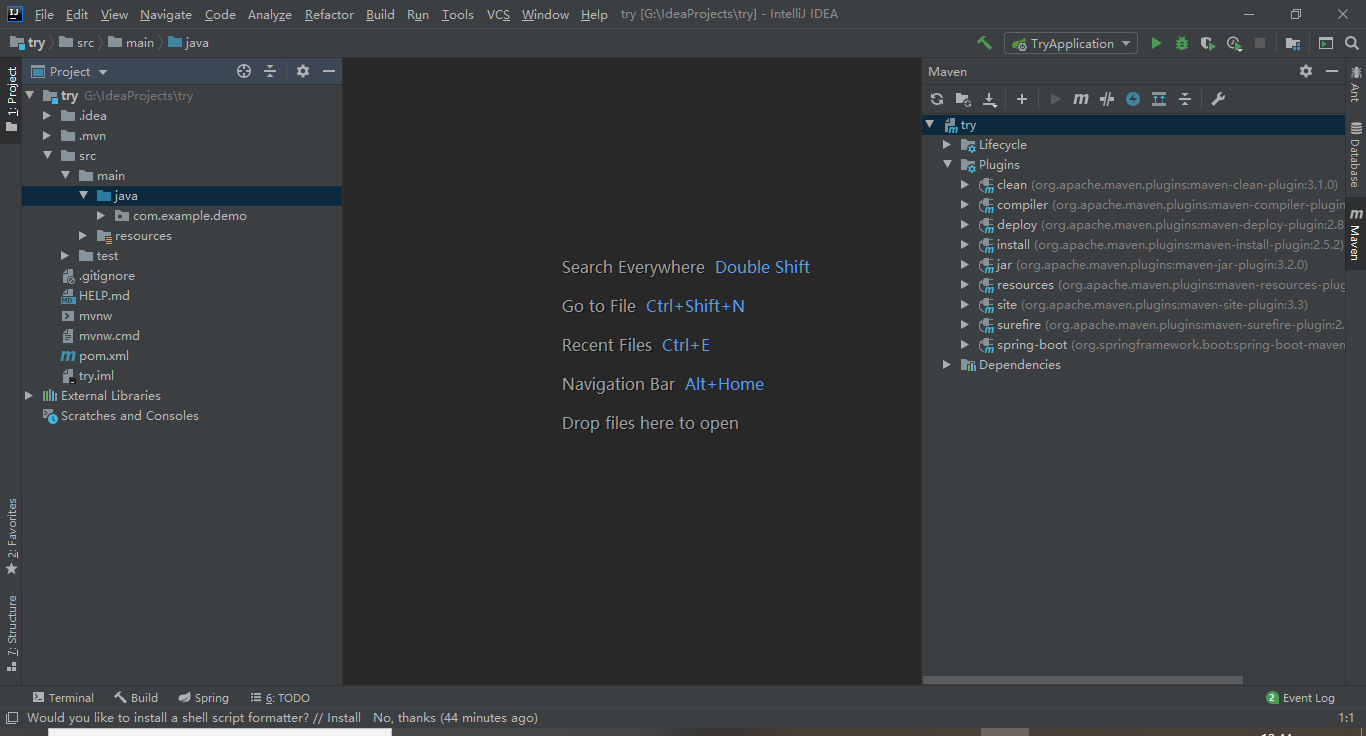
Task: Hide the Project tool window
Action: click(x=329, y=71)
